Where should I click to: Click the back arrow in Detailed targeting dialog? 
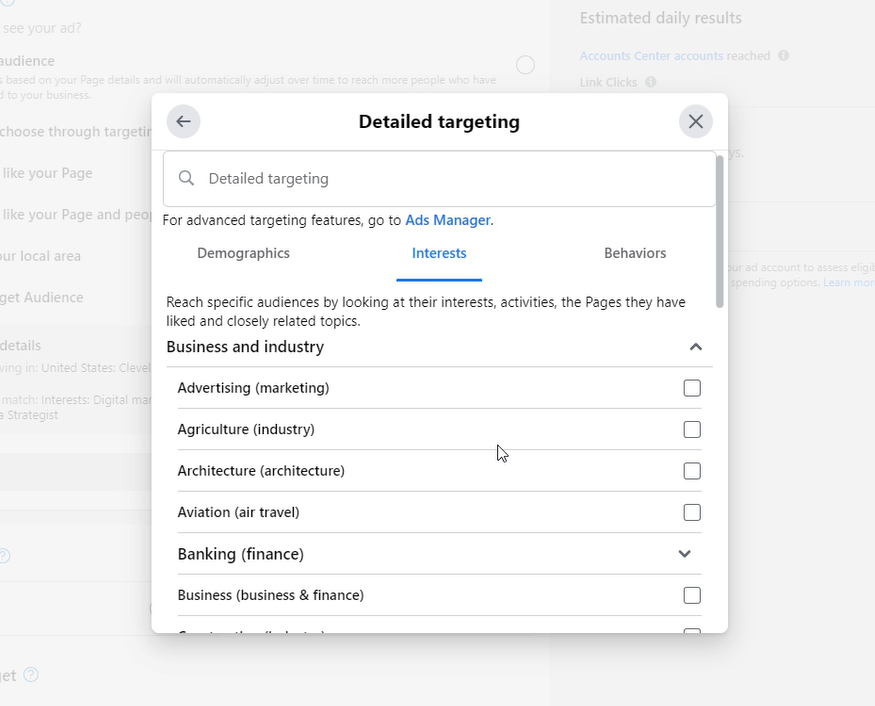tap(183, 121)
